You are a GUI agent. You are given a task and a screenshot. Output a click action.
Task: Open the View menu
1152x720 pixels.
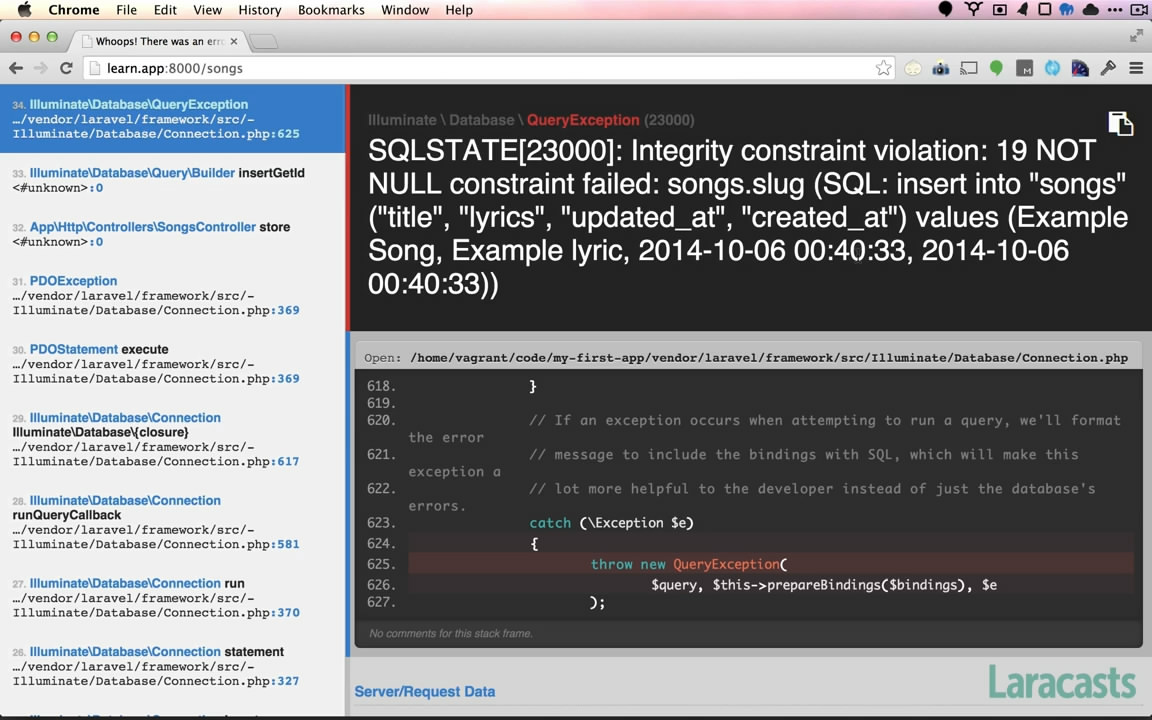tap(207, 10)
